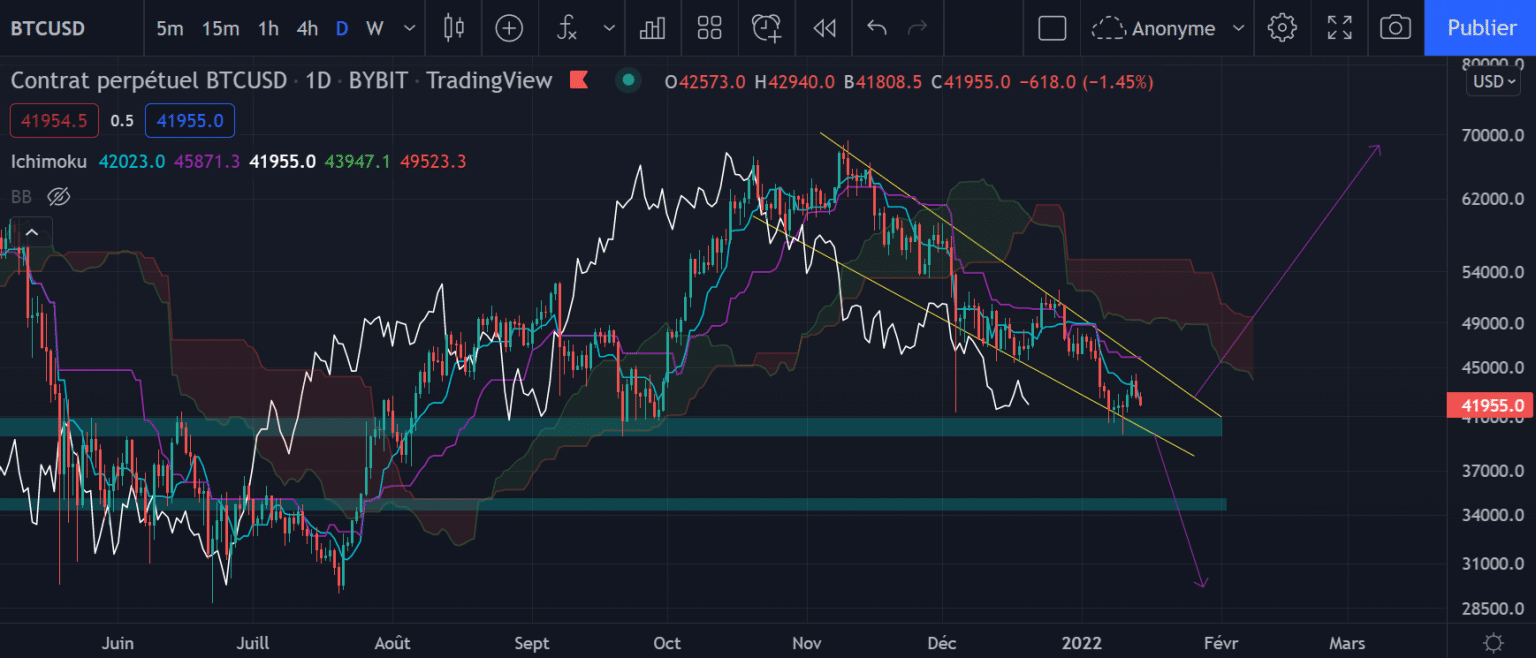Image resolution: width=1536 pixels, height=658 pixels.
Task: Click the cloud save icon
Action: pos(1108,28)
